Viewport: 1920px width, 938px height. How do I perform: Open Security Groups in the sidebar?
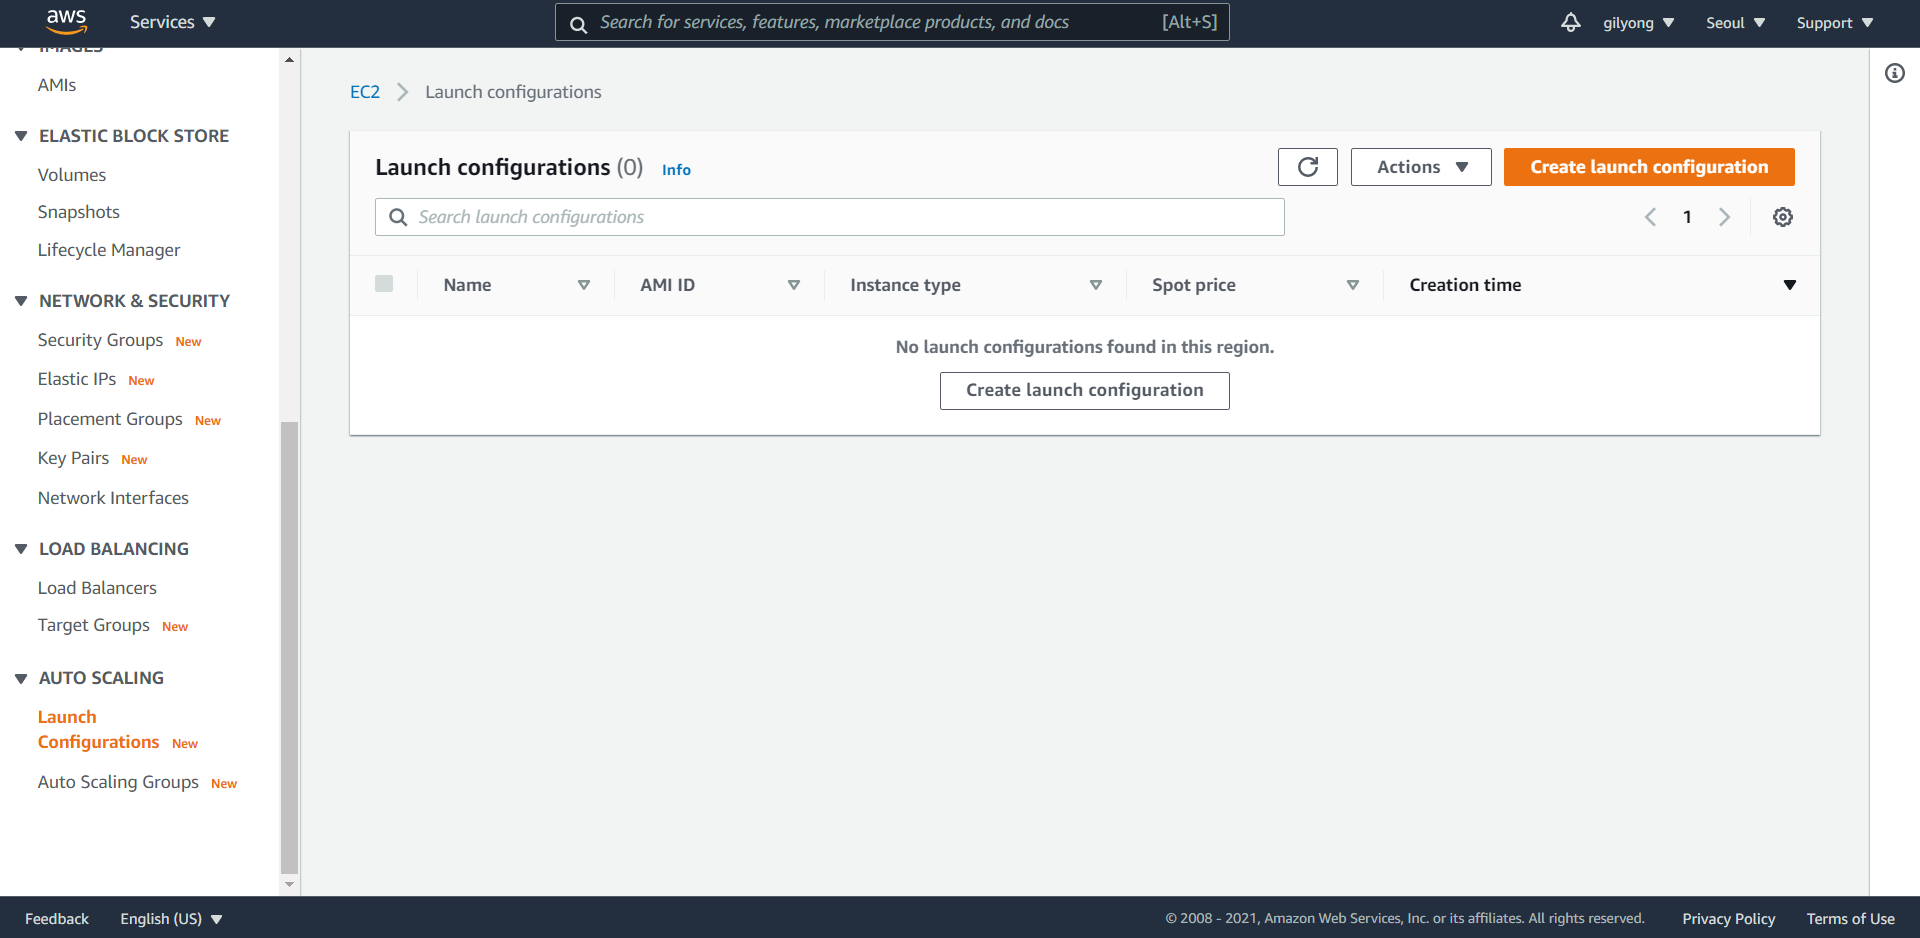coord(100,340)
